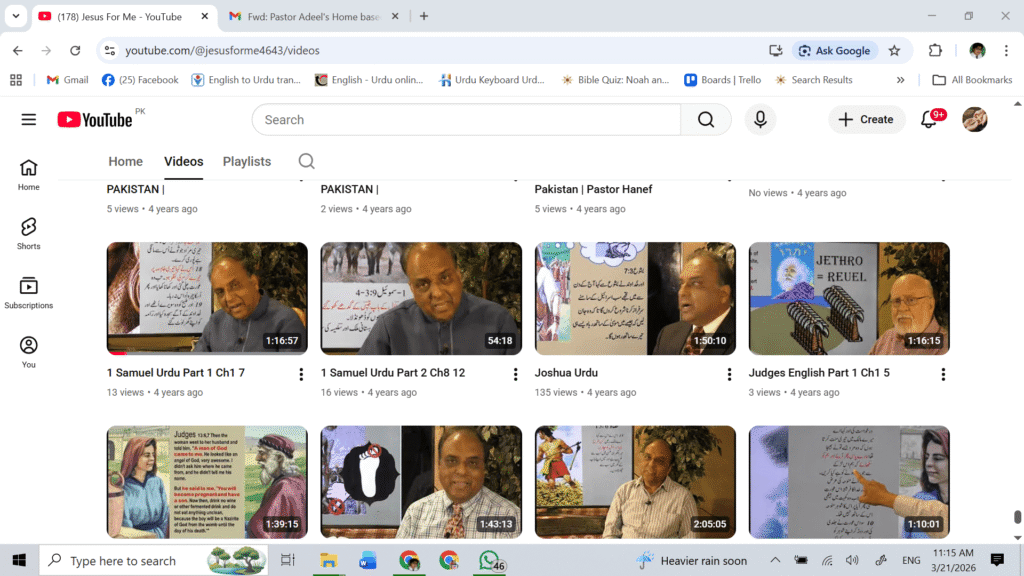
Task: Click the Create button
Action: [x=866, y=120]
